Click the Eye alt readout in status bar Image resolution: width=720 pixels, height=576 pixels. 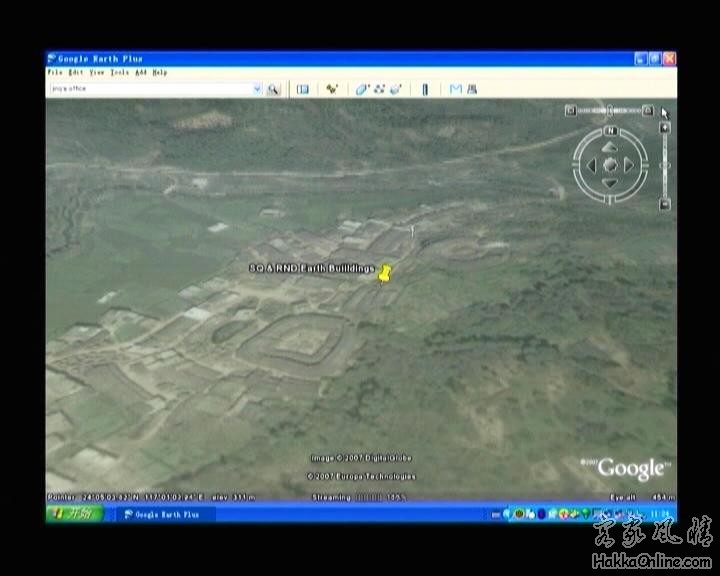[x=642, y=497]
